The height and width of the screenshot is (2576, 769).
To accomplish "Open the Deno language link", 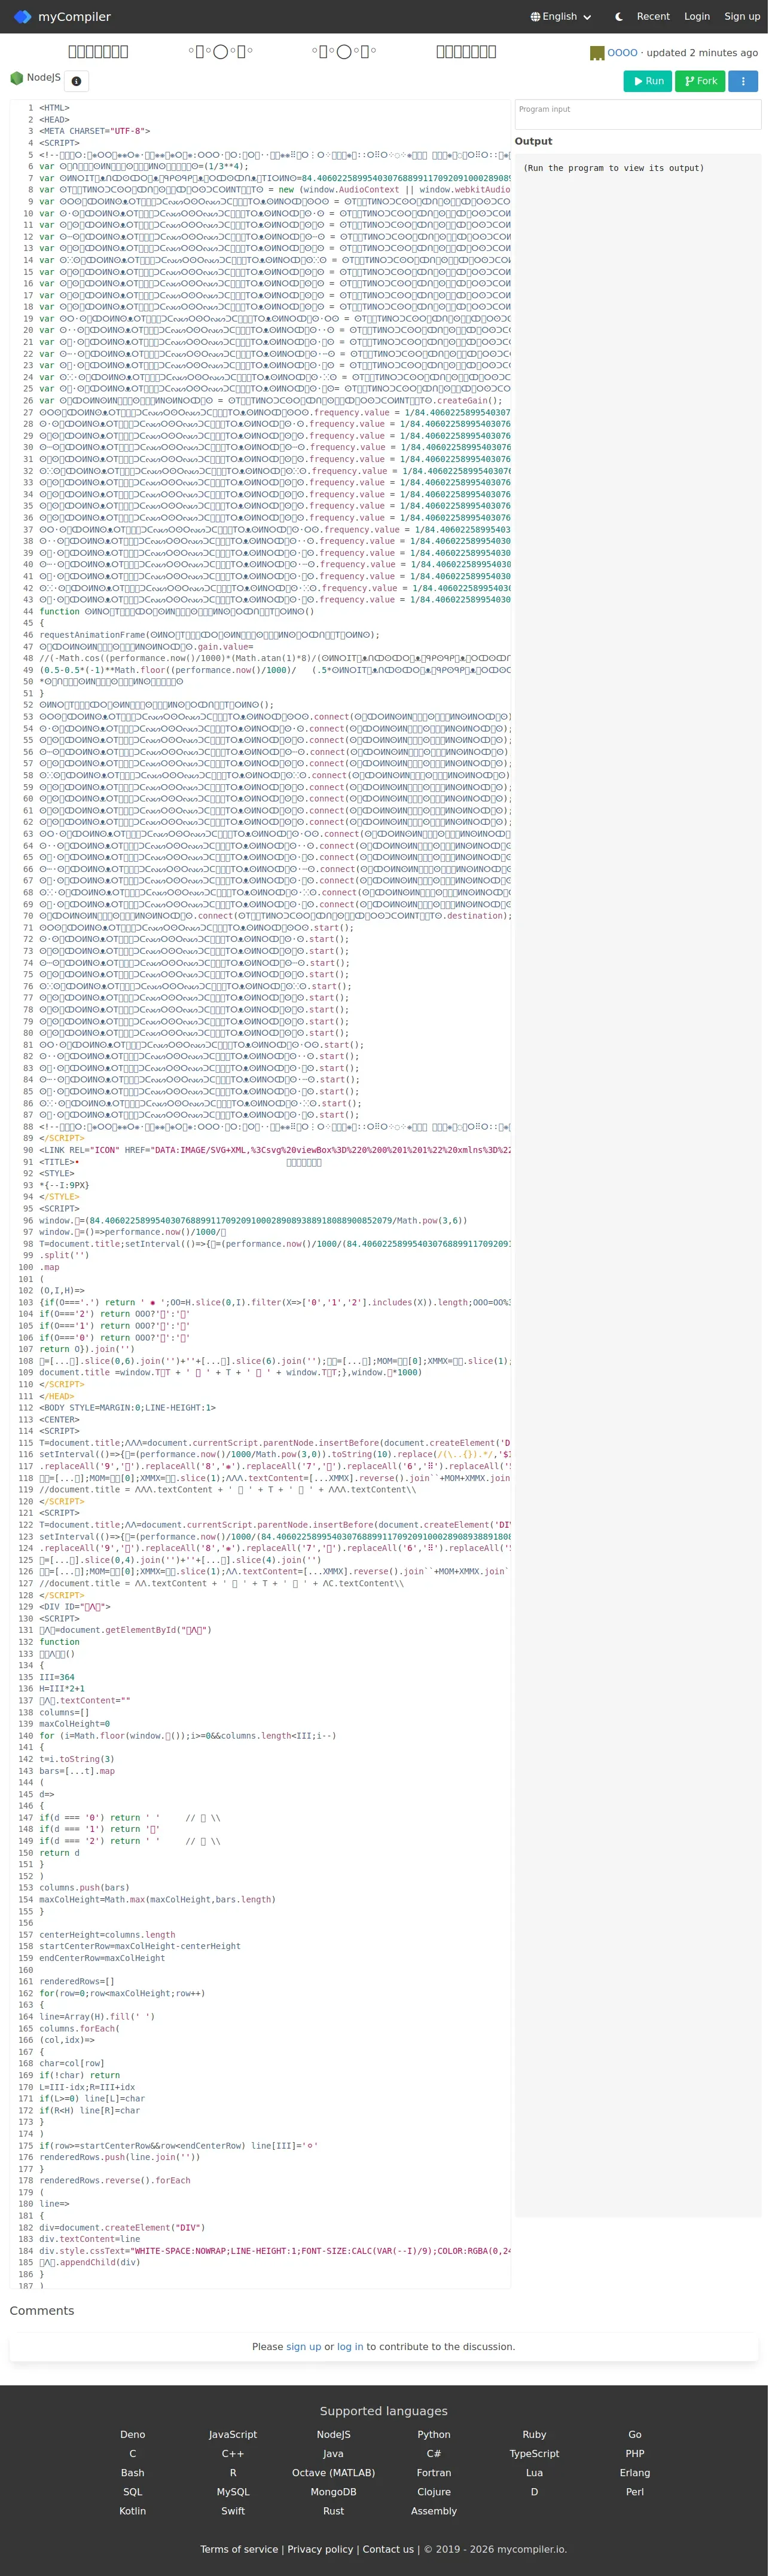I will click(133, 2434).
